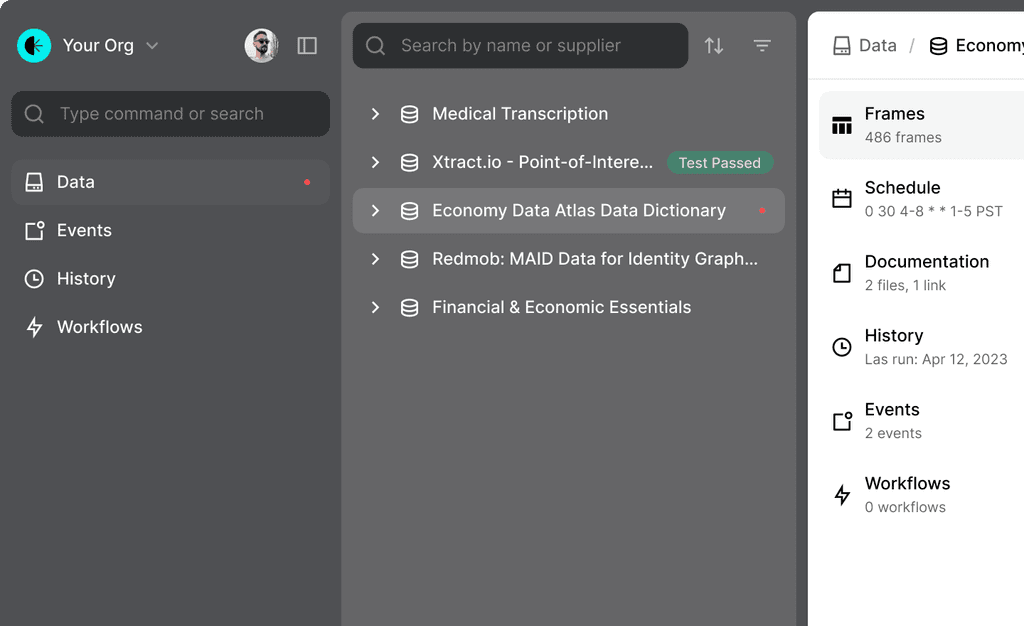1024x626 pixels.
Task: Open Workflows lightning icon in sidebar
Action: click(x=34, y=327)
